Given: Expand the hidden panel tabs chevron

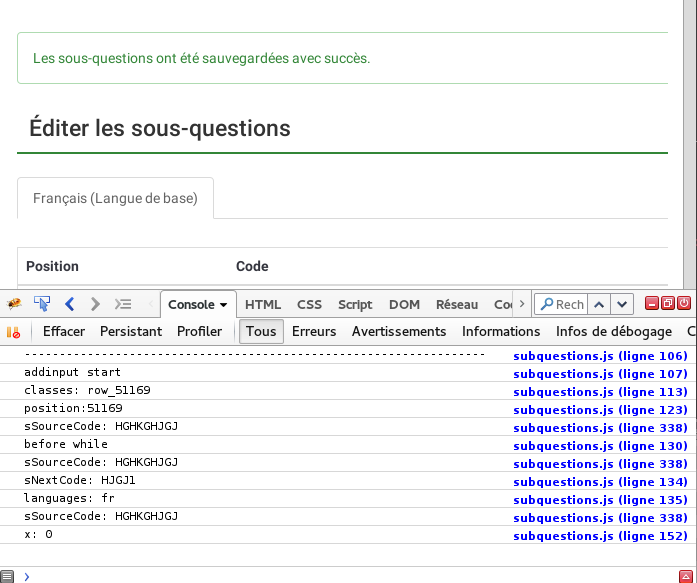Looking at the screenshot, I should [x=522, y=304].
